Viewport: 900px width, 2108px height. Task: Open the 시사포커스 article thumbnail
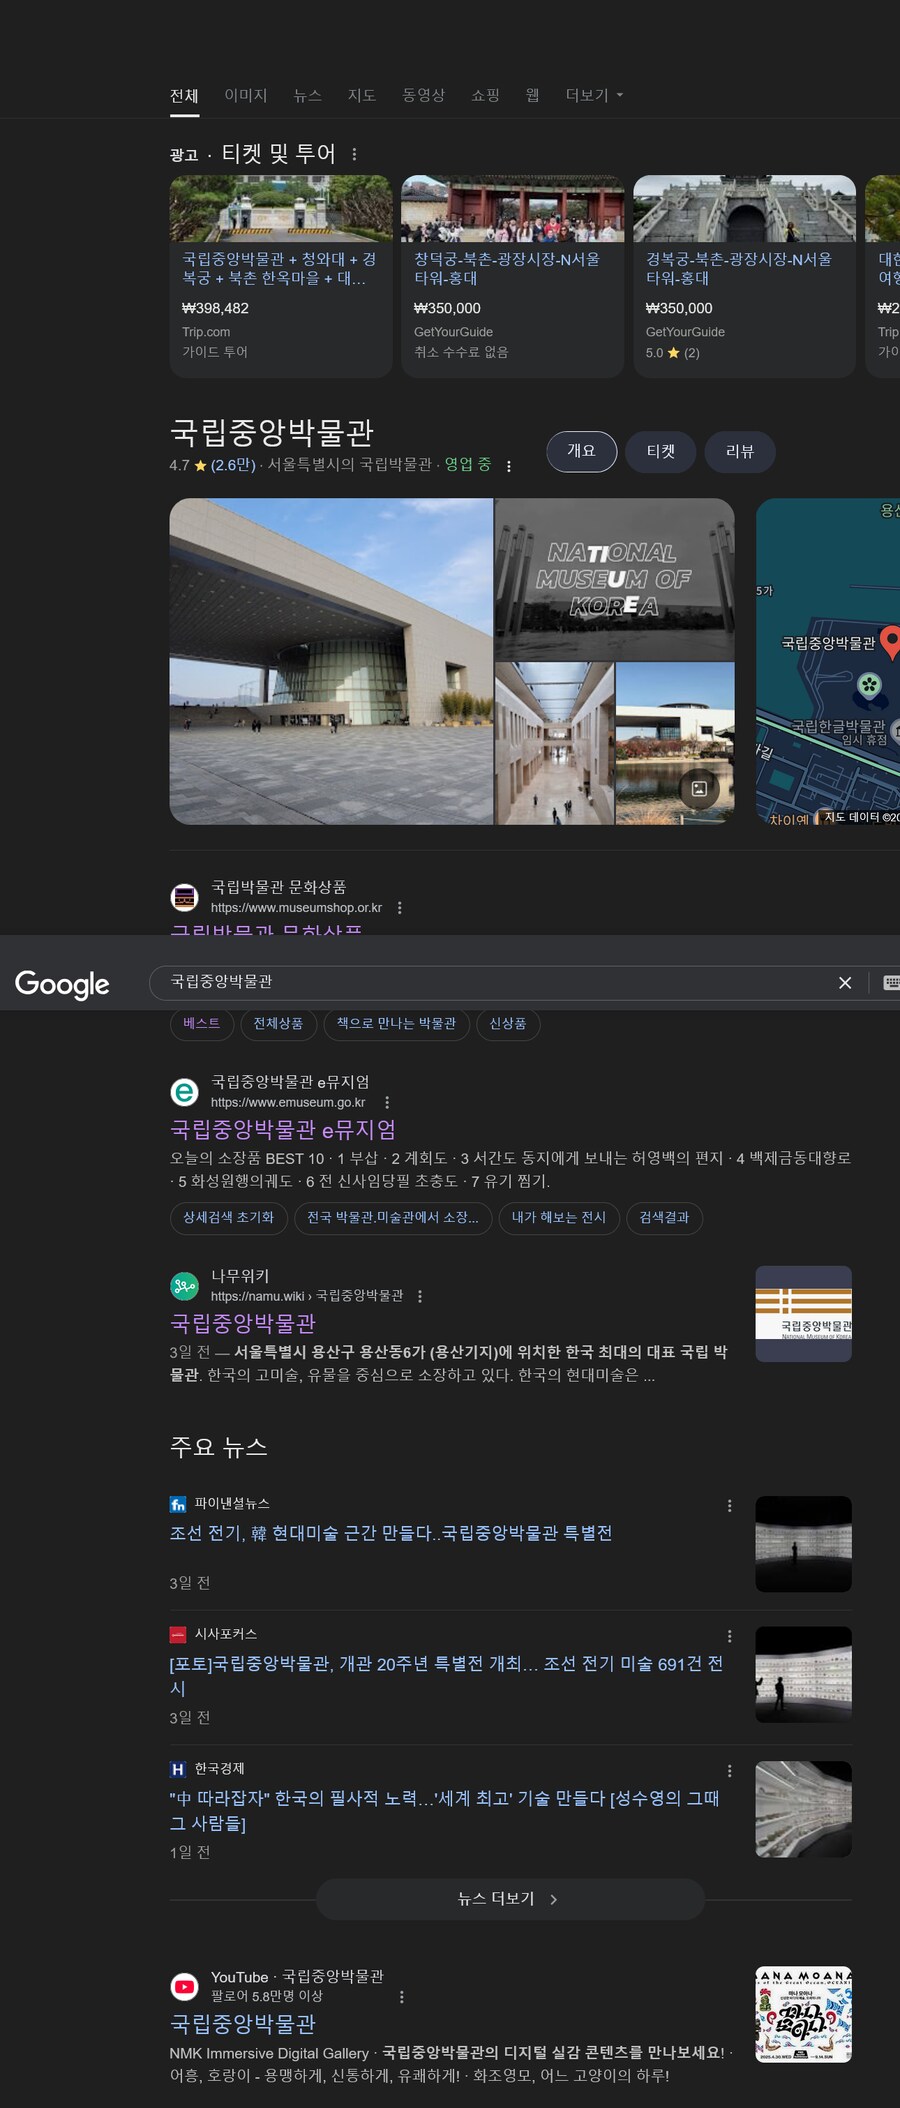pos(803,1675)
